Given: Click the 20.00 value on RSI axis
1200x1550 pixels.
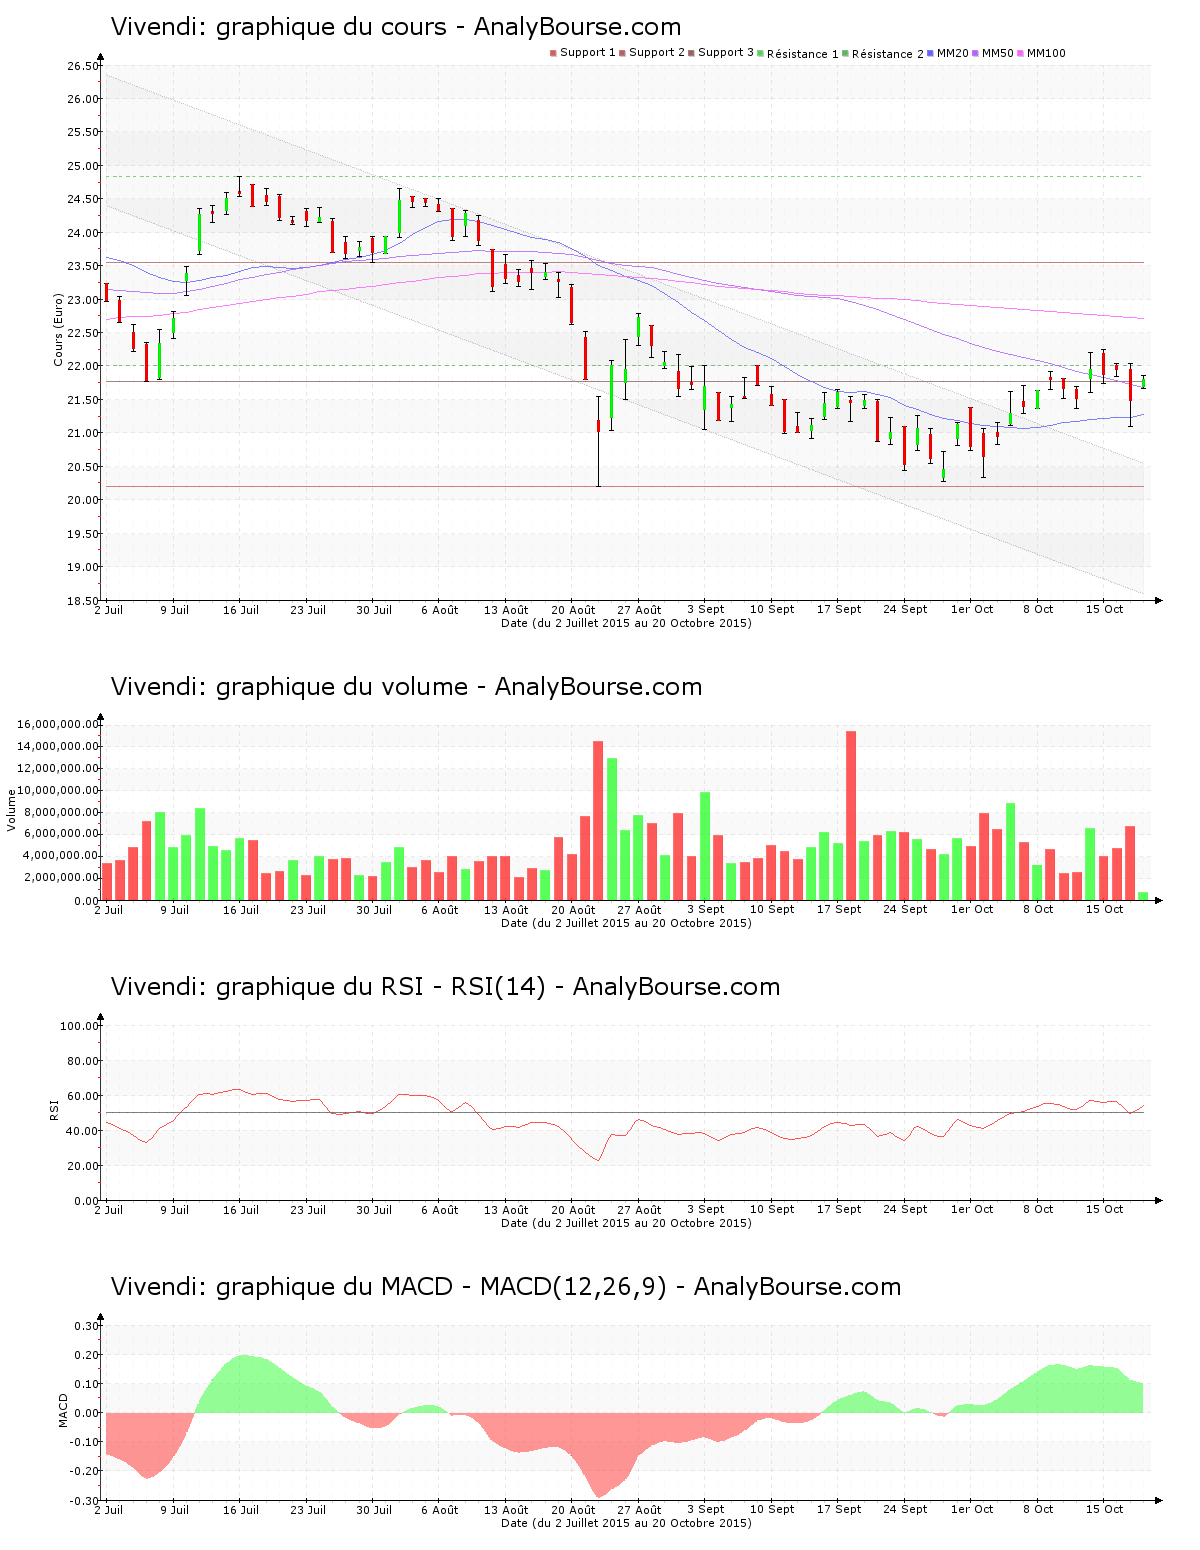Looking at the screenshot, I should (x=83, y=1166).
